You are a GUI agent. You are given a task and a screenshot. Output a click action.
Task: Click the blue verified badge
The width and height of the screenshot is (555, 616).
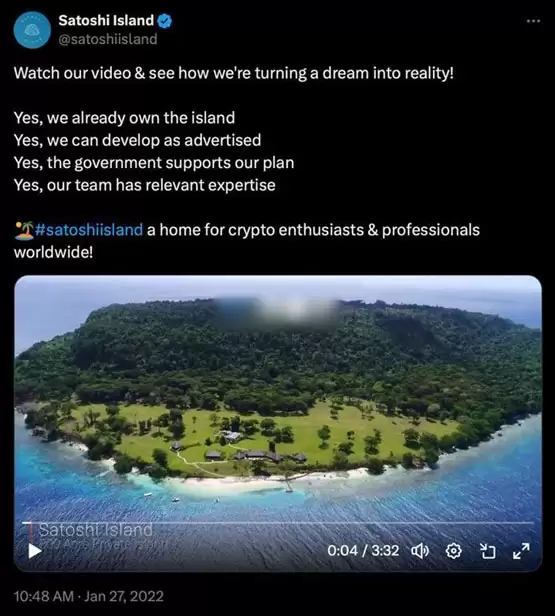[165, 21]
